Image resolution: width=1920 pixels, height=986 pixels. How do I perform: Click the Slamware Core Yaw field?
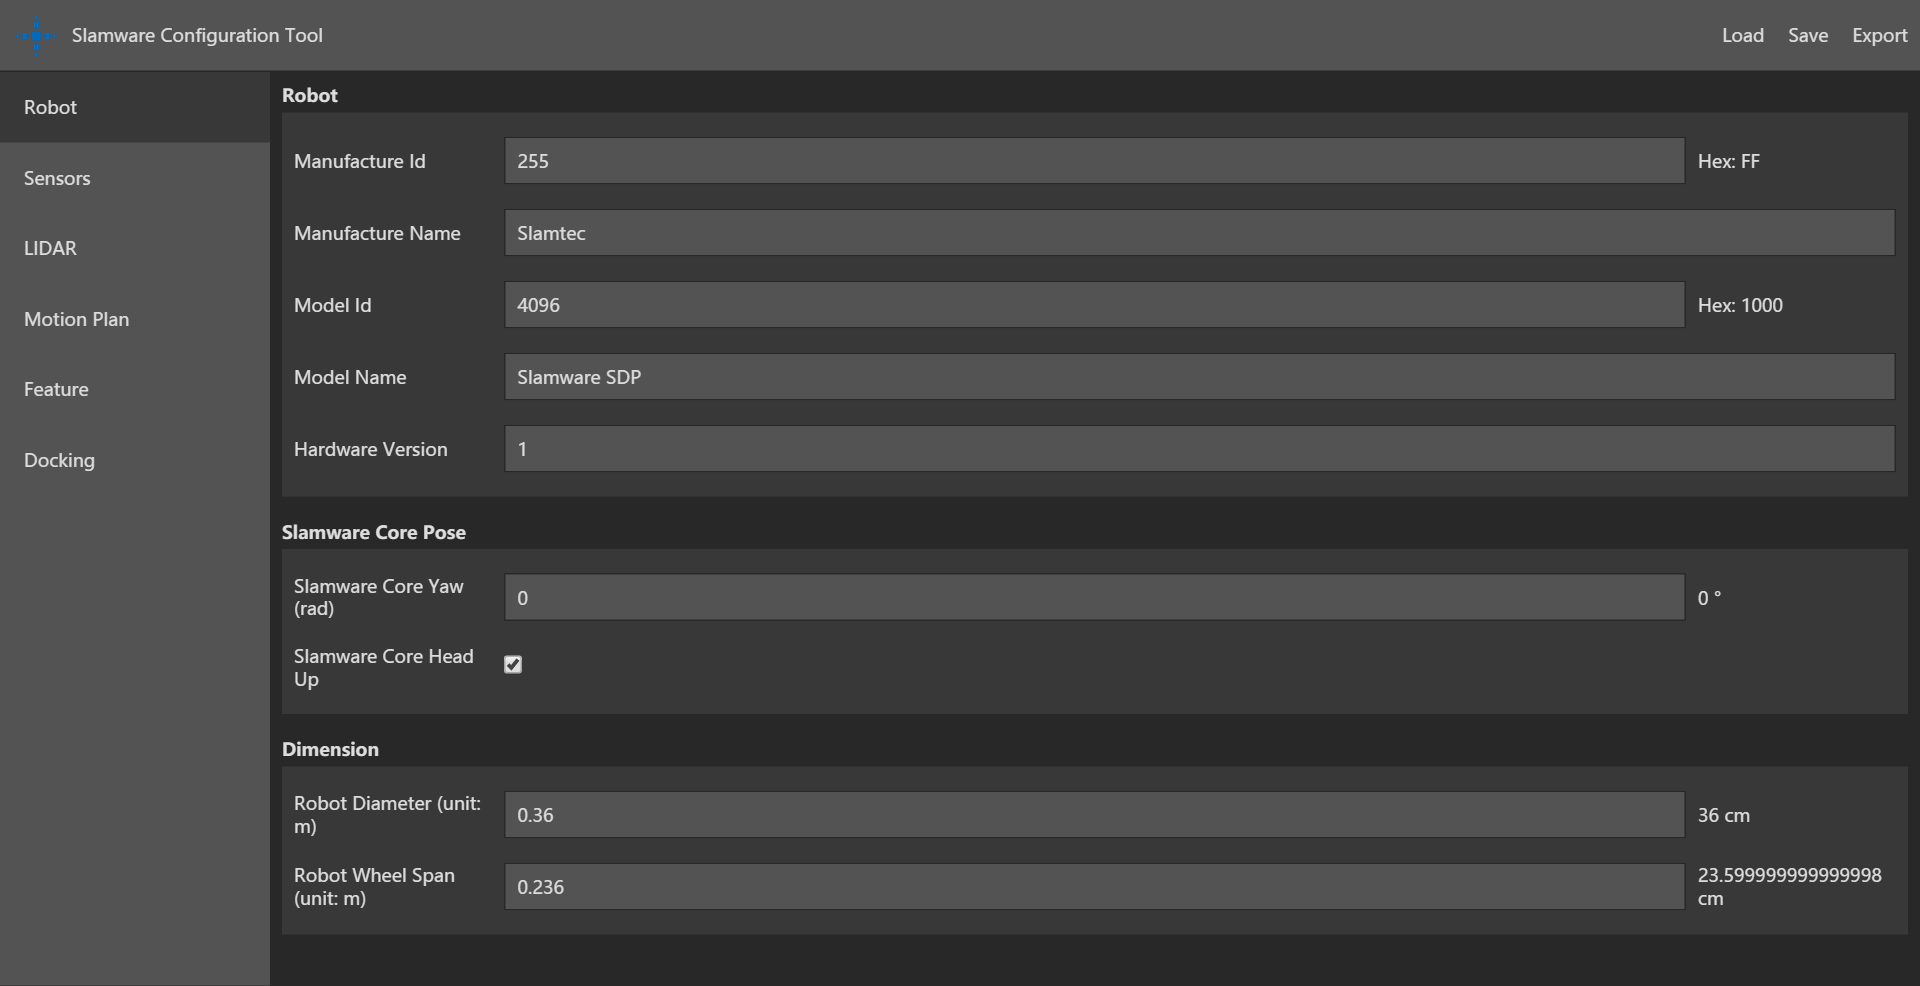[1094, 598]
